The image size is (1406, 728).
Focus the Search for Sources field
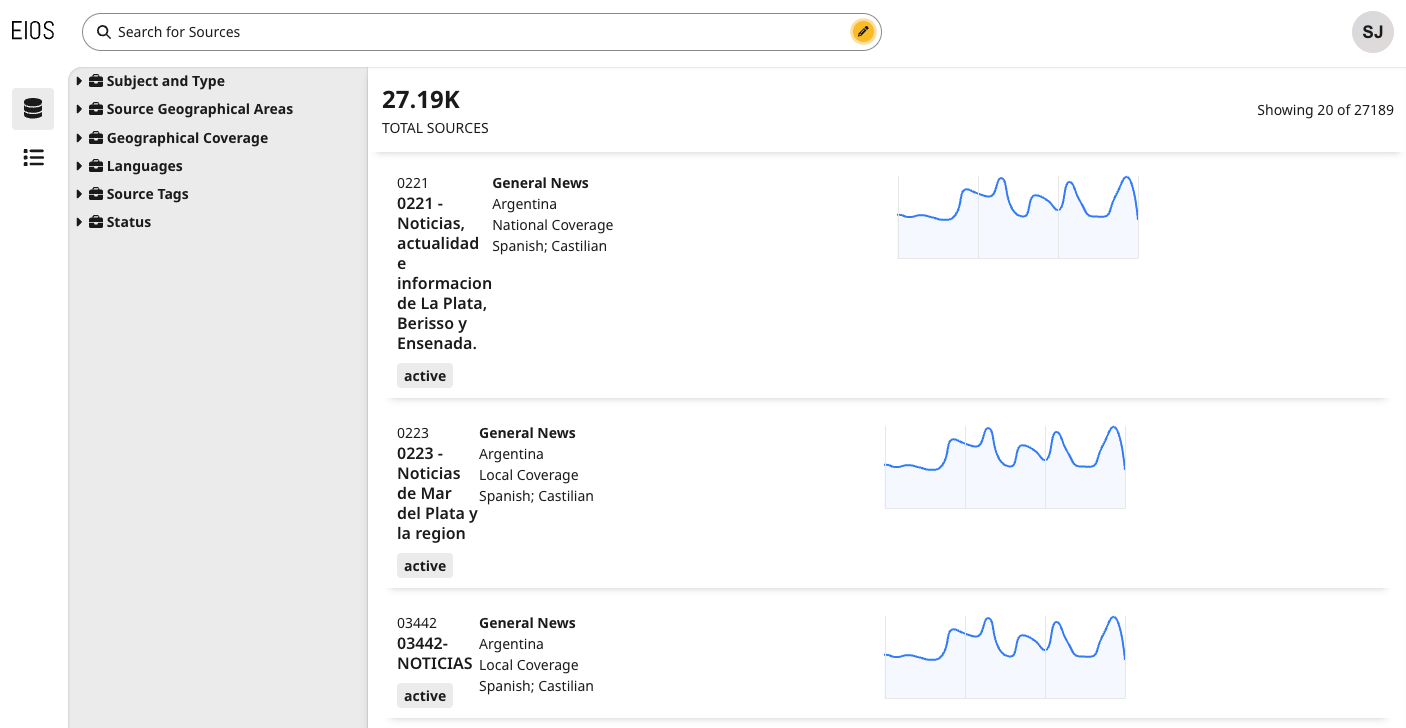[x=480, y=32]
